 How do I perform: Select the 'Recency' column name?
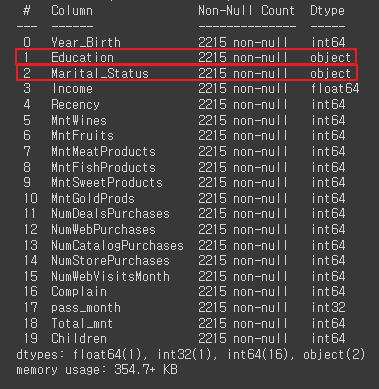[75, 105]
